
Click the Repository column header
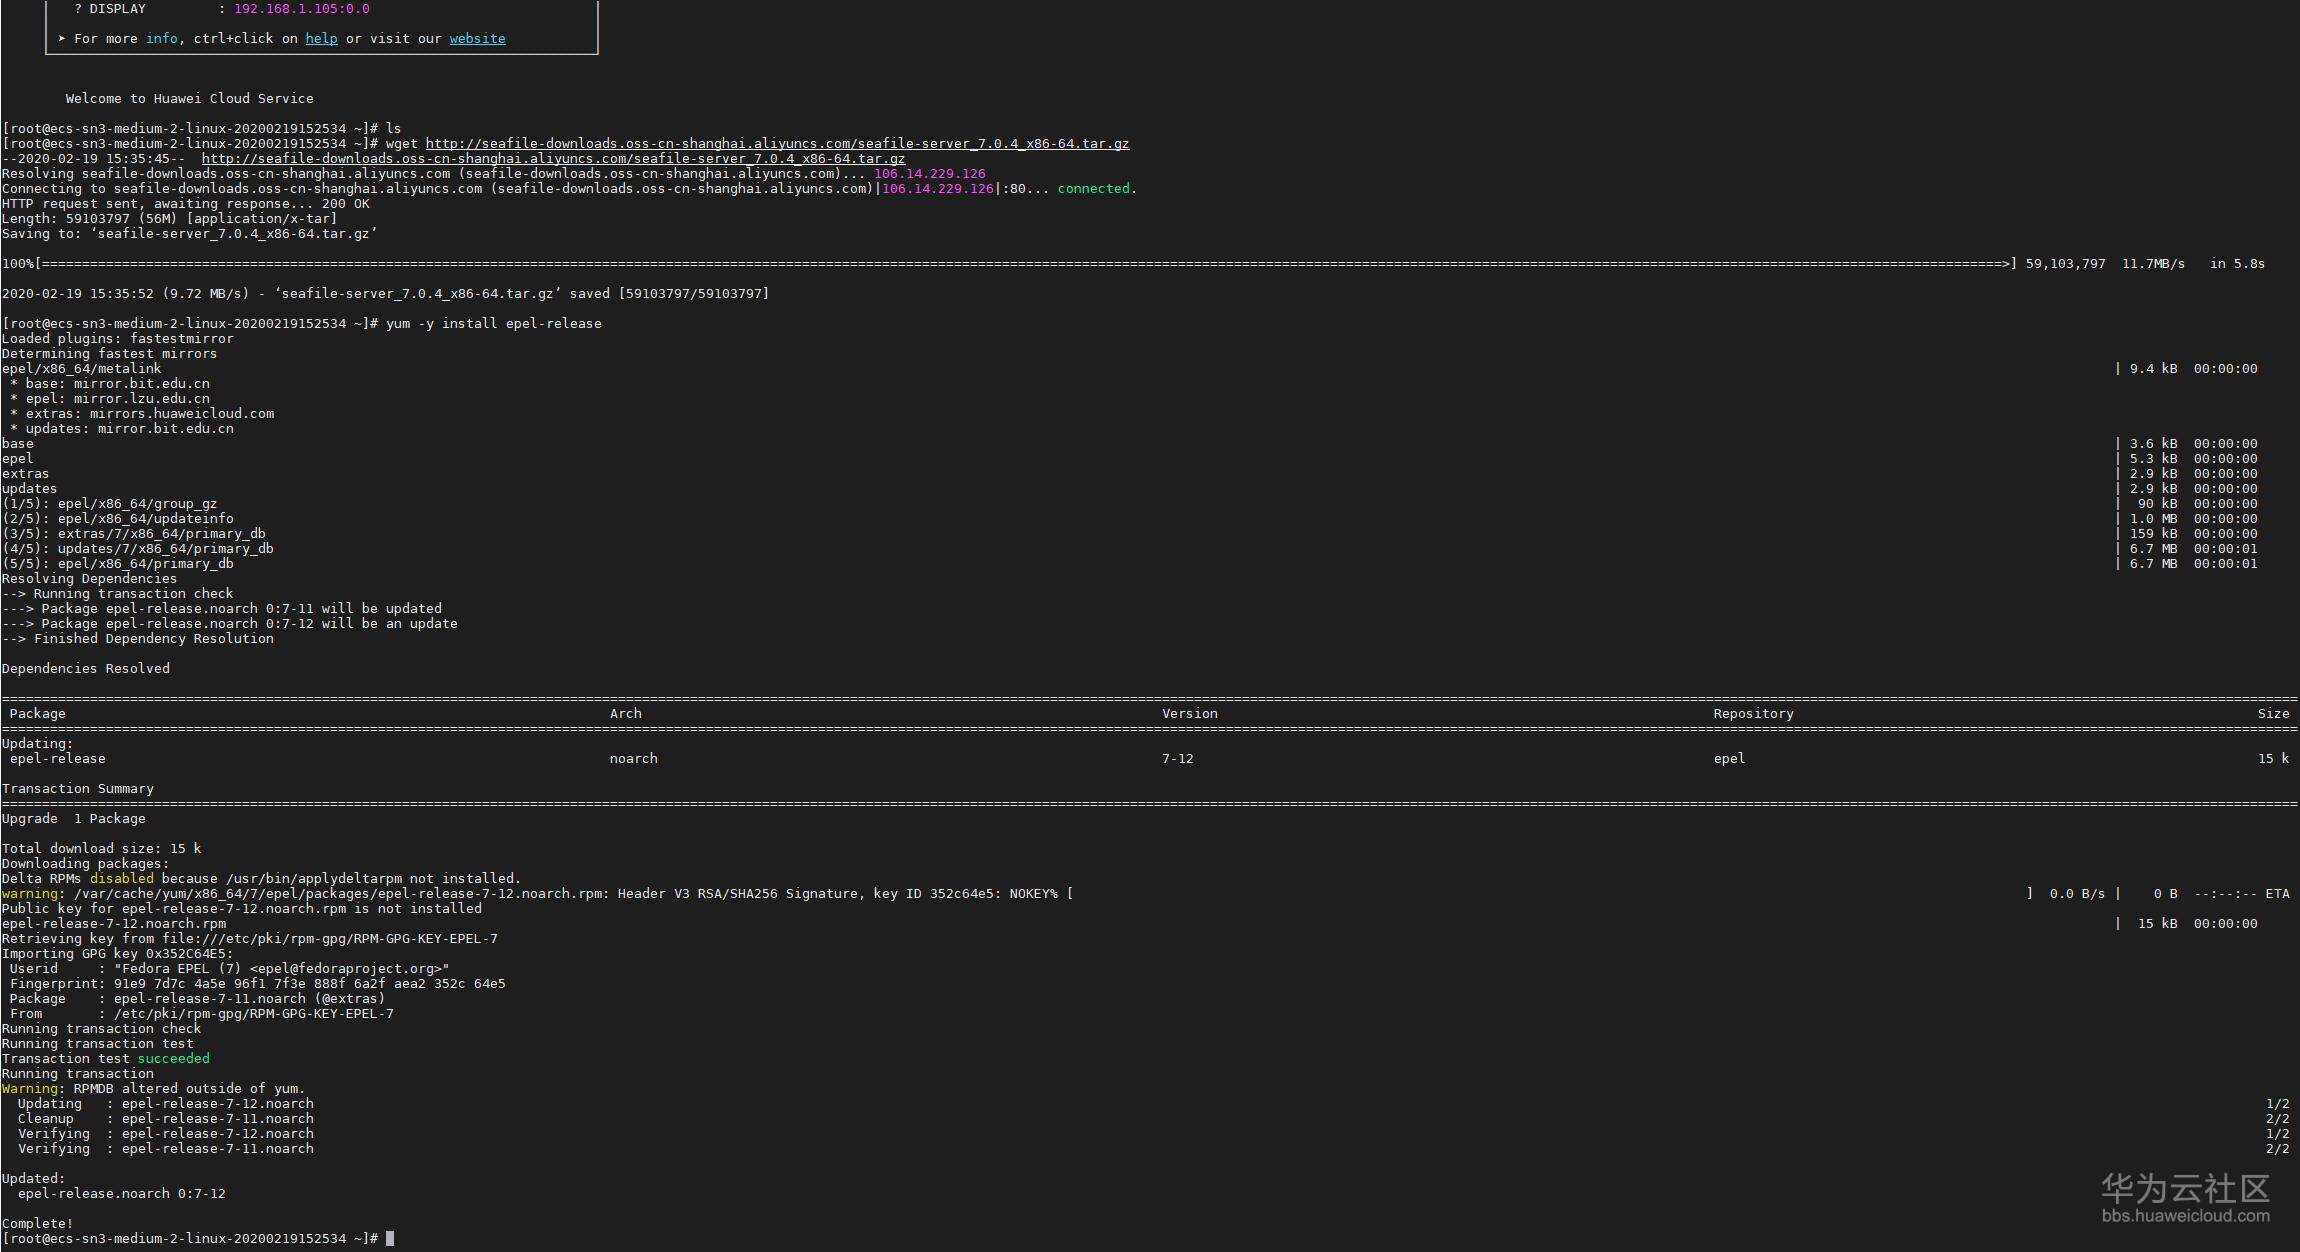1752,713
